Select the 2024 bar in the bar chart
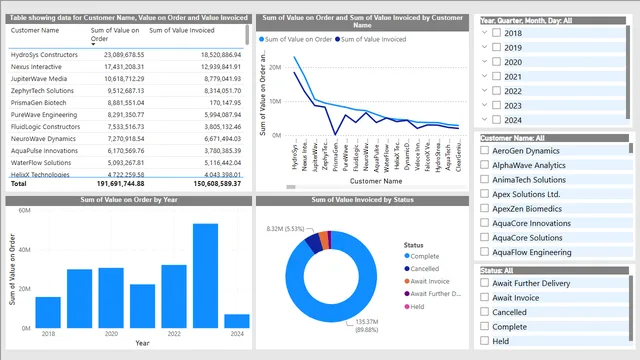640x360 pixels. [x=237, y=321]
